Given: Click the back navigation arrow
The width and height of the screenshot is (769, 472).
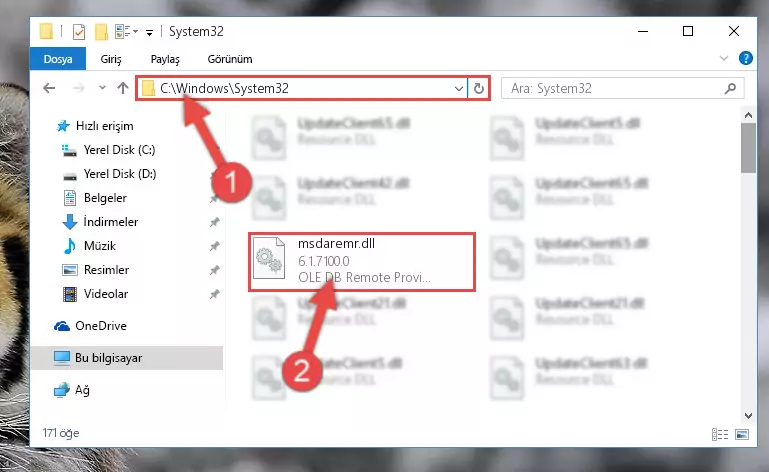Looking at the screenshot, I should 49,88.
